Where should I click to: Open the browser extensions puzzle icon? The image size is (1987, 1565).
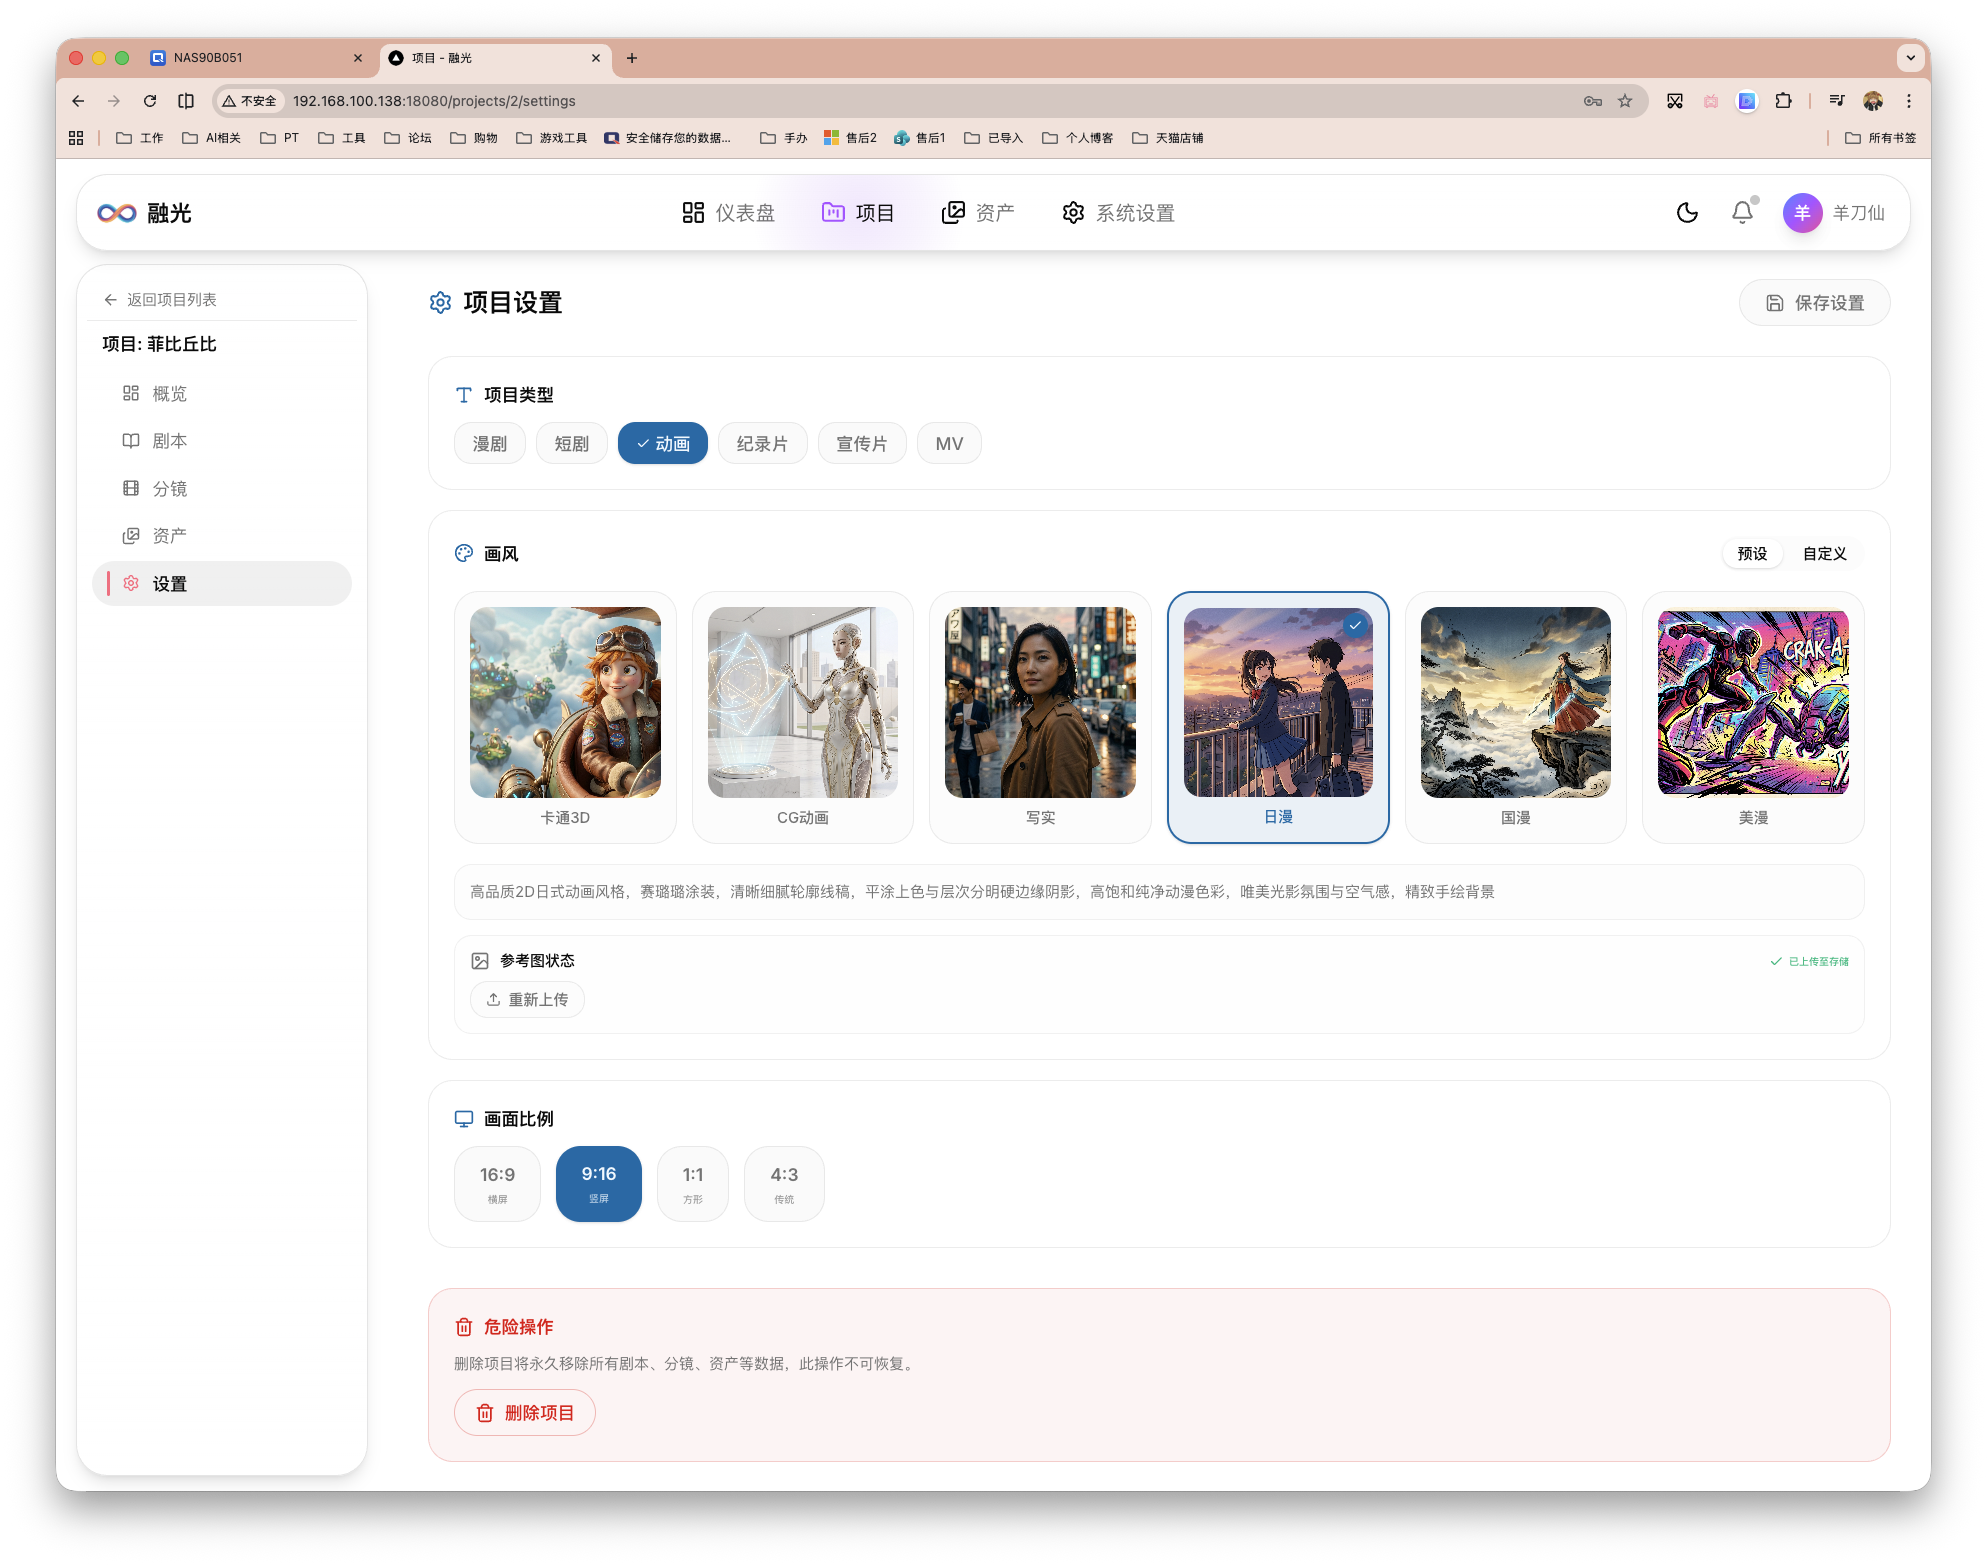tap(1783, 101)
